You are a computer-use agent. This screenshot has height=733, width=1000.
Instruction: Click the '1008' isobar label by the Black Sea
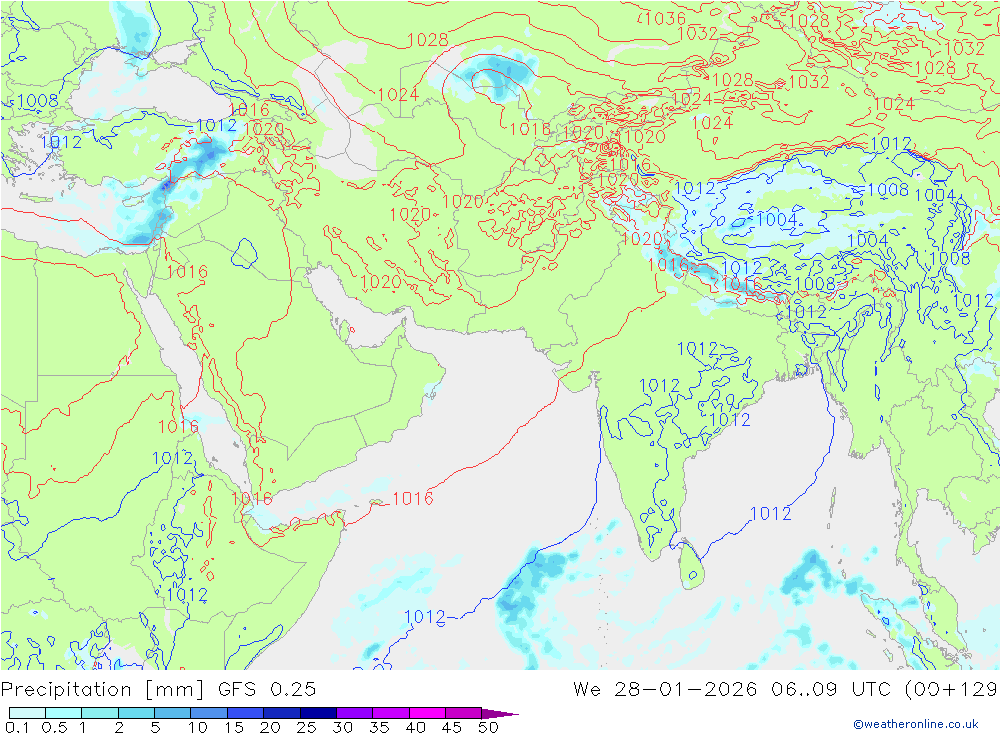pos(38,101)
